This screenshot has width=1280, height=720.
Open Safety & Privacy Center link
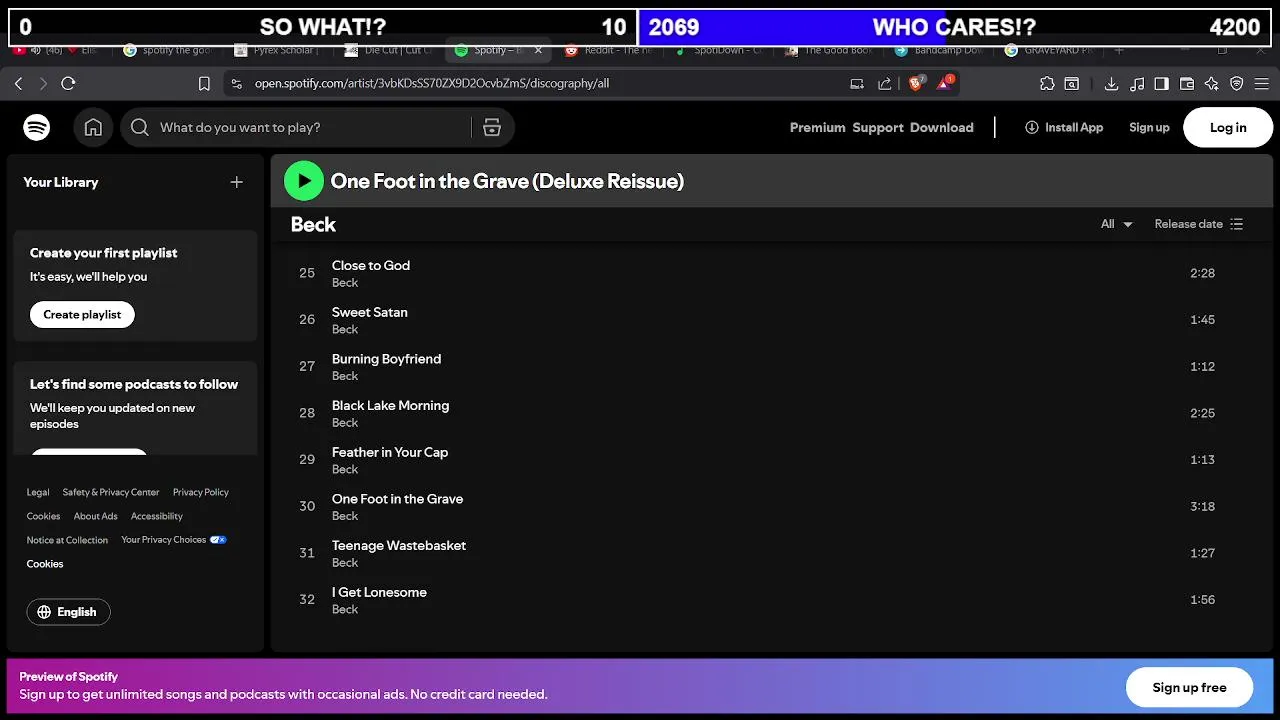pos(111,492)
